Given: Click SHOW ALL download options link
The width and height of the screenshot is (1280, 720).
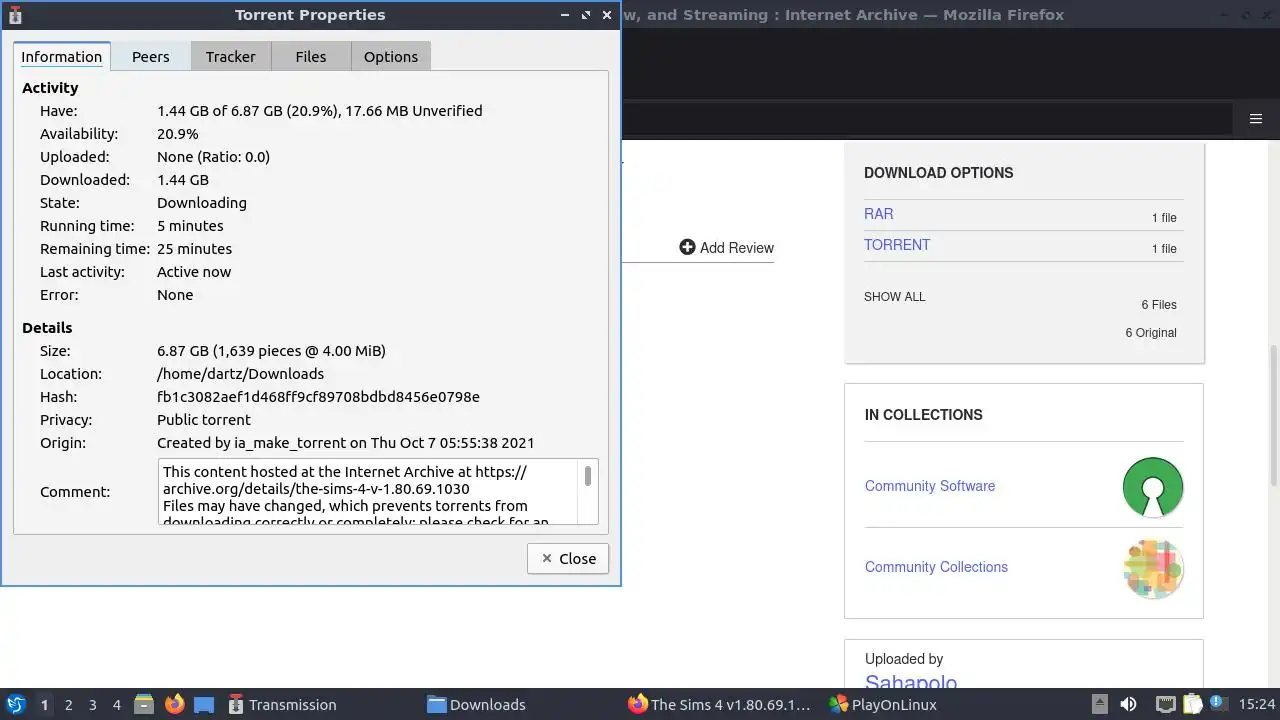Looking at the screenshot, I should (x=895, y=297).
